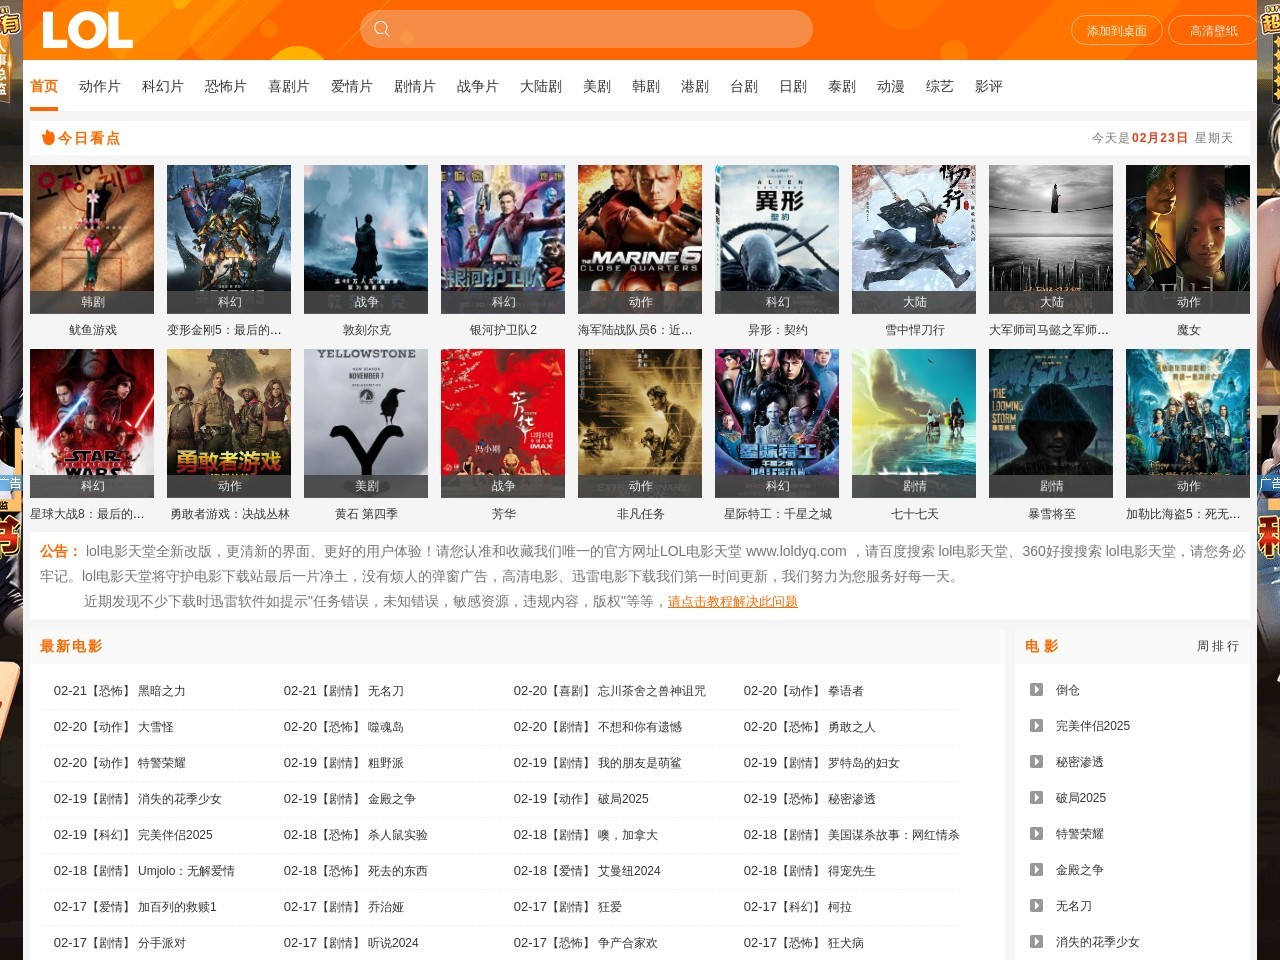The height and width of the screenshot is (960, 1280).
Task: Open the 爱情片 category
Action: (352, 86)
